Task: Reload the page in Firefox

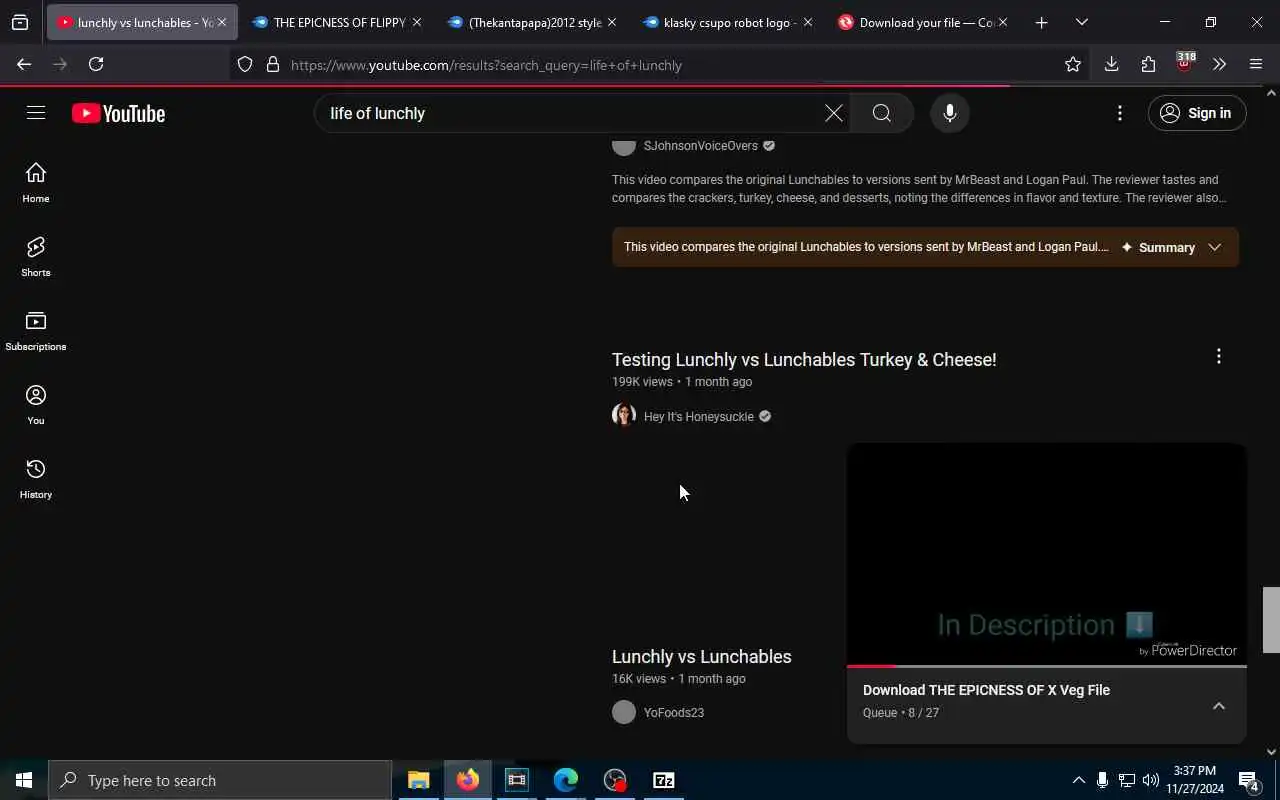Action: tap(96, 64)
